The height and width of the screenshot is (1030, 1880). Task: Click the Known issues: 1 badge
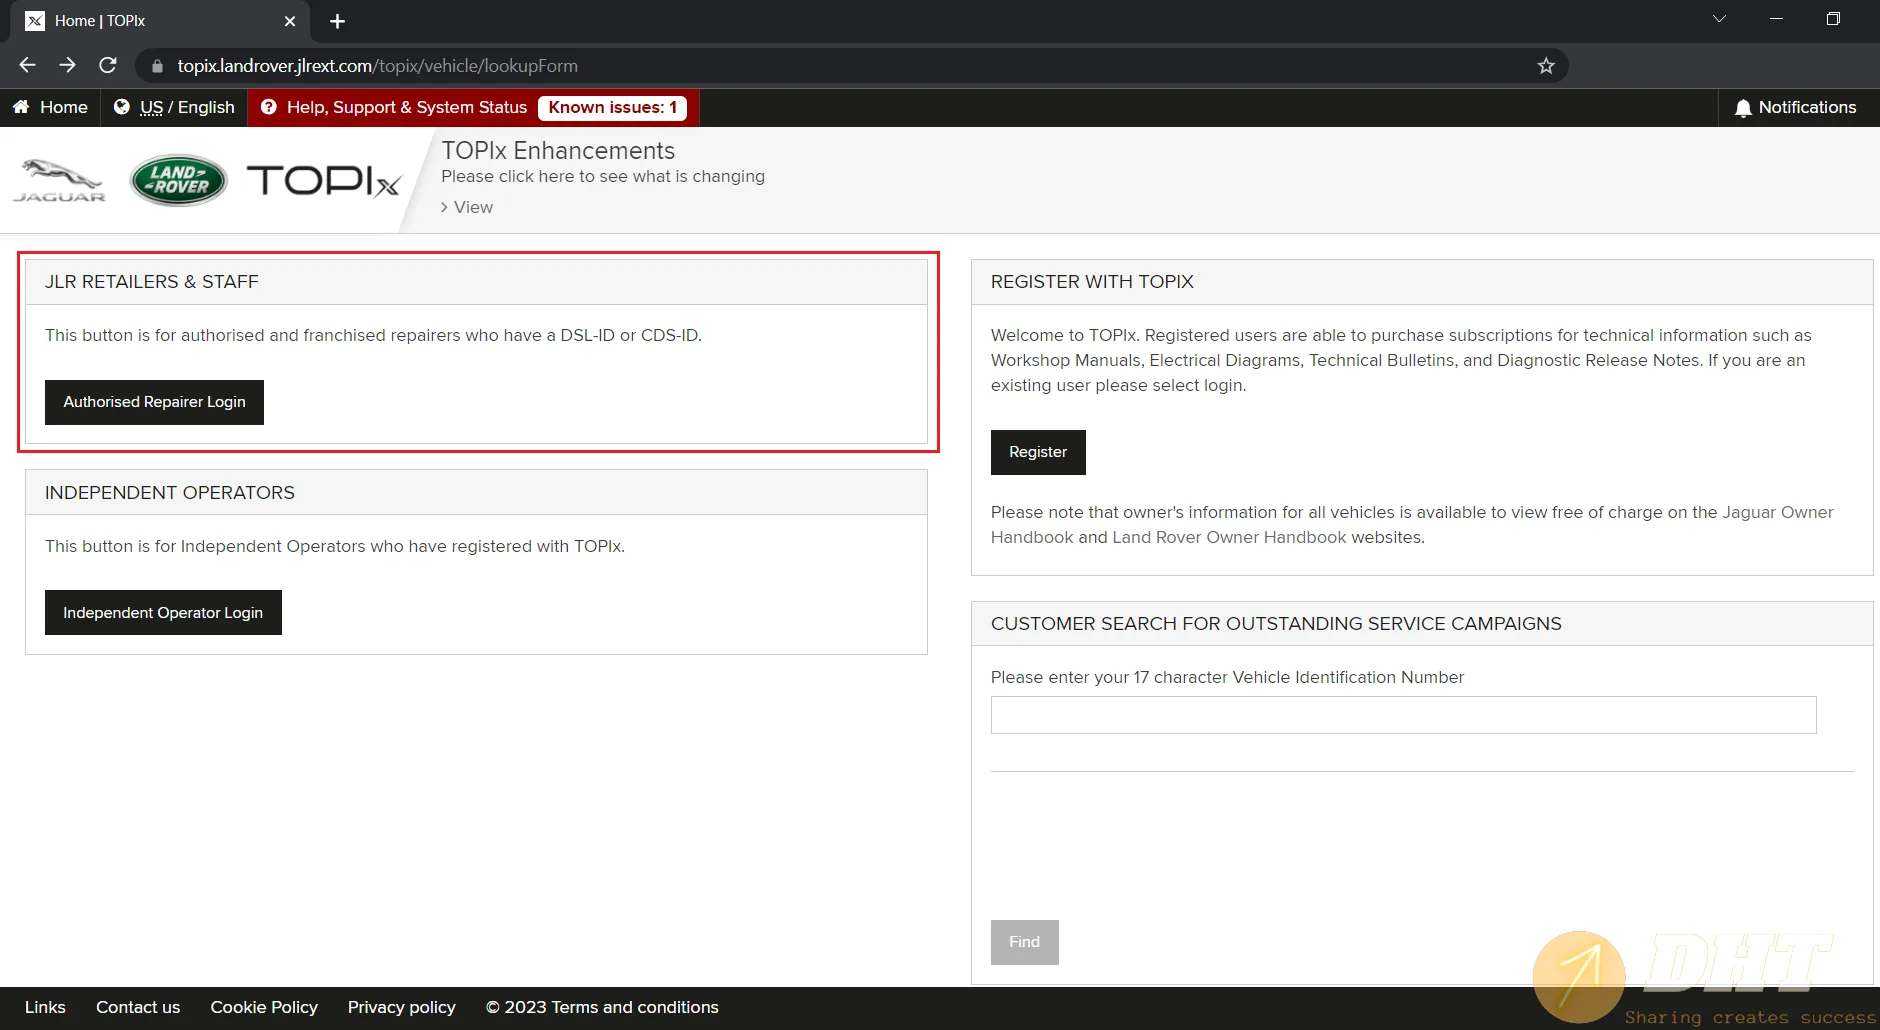tap(612, 107)
